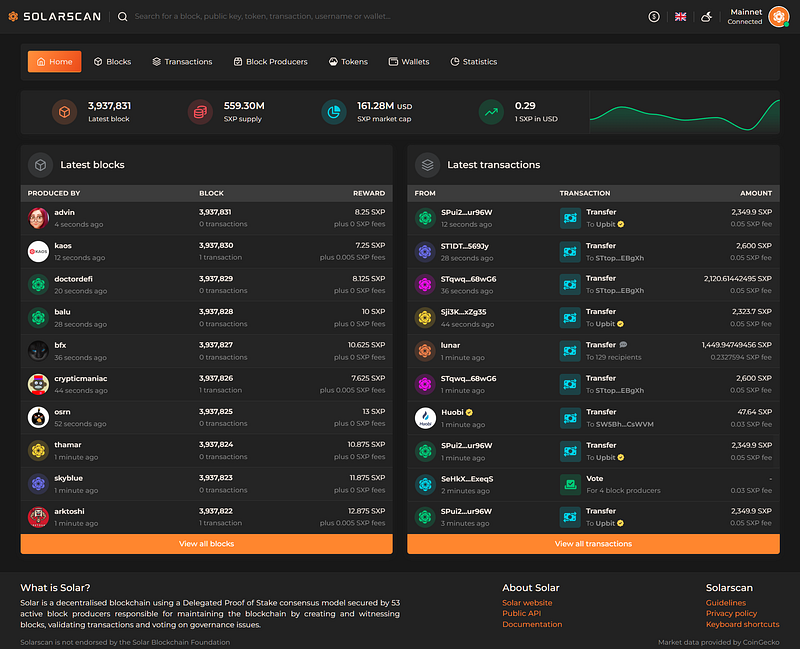Open block 3,937,822
This screenshot has height=649, width=800.
[216, 511]
